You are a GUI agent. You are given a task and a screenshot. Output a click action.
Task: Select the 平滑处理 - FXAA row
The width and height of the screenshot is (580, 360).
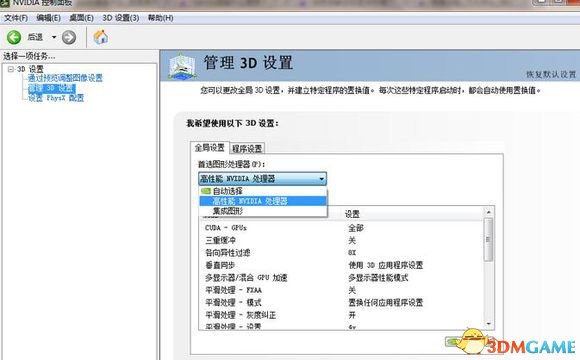341,290
